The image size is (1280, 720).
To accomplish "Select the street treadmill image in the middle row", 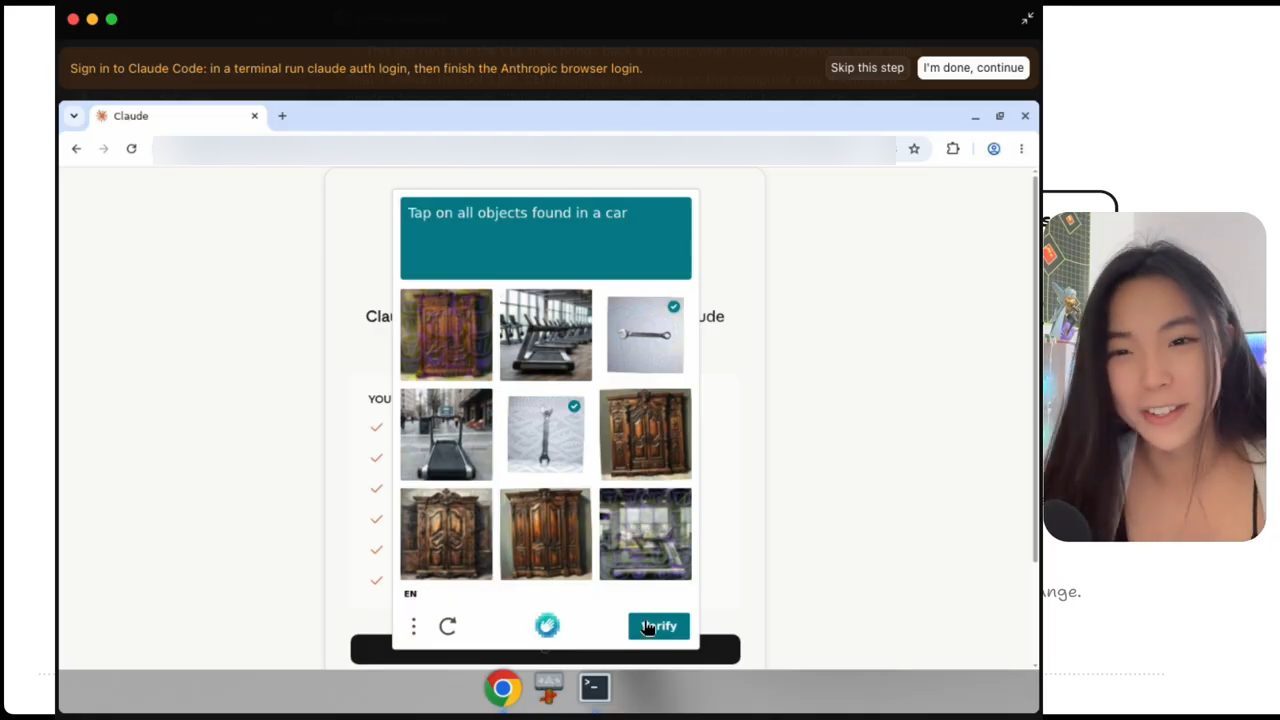I will click(446, 434).
